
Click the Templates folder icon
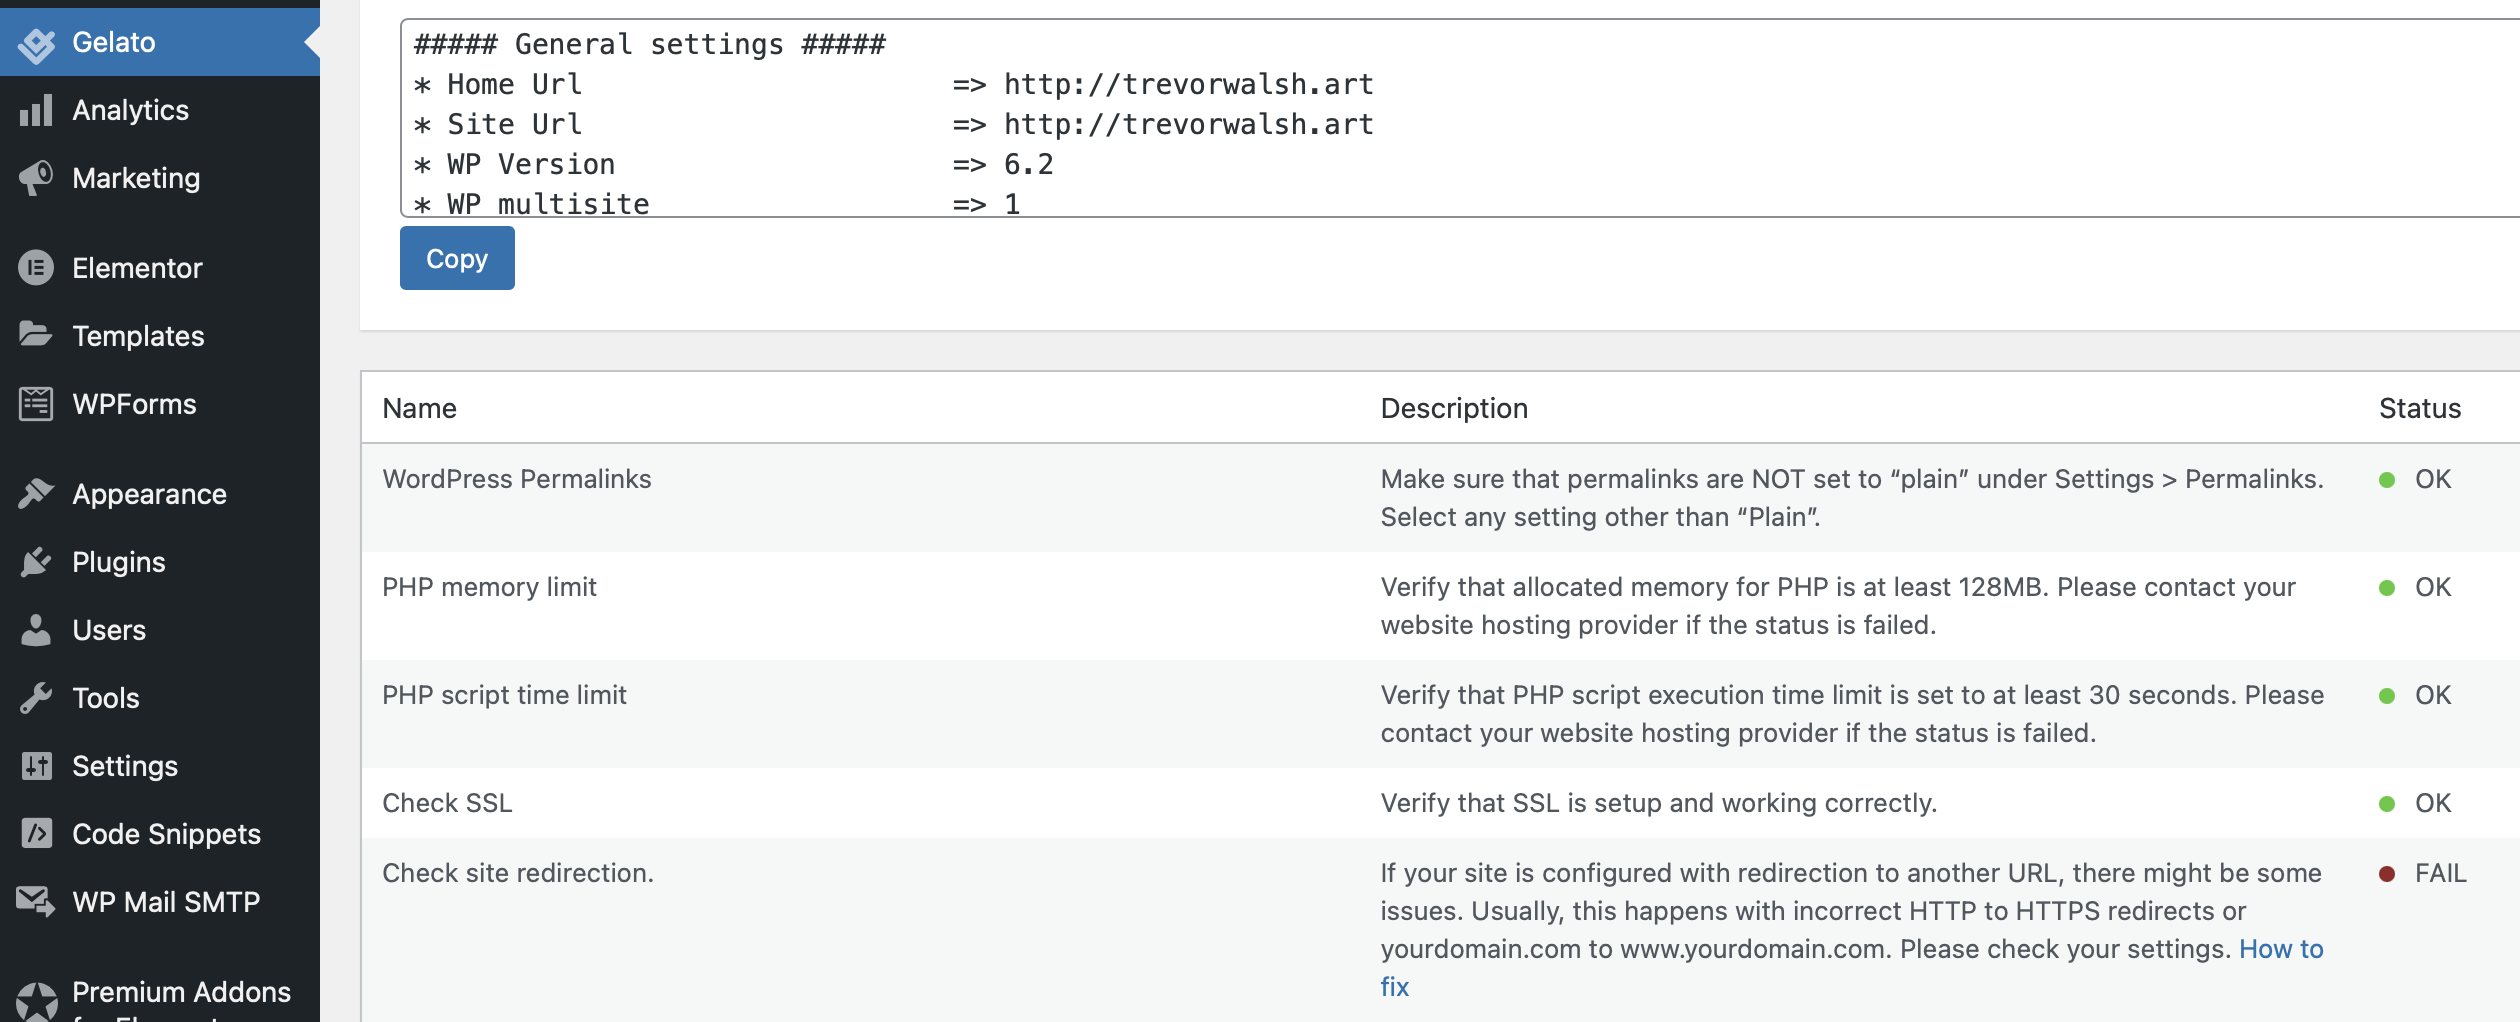[37, 336]
